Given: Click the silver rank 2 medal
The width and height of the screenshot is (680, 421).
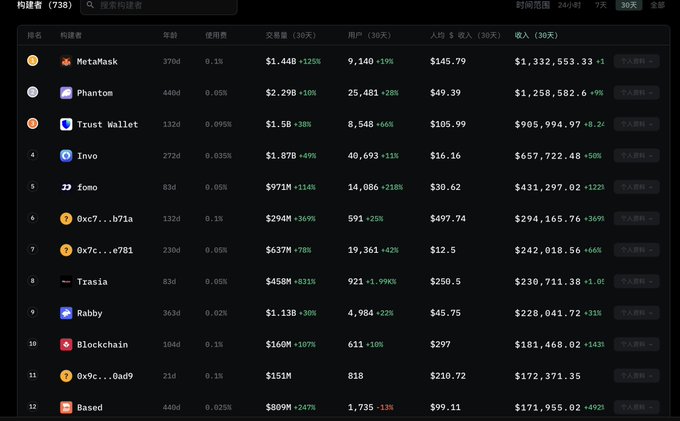Looking at the screenshot, I should [x=33, y=92].
